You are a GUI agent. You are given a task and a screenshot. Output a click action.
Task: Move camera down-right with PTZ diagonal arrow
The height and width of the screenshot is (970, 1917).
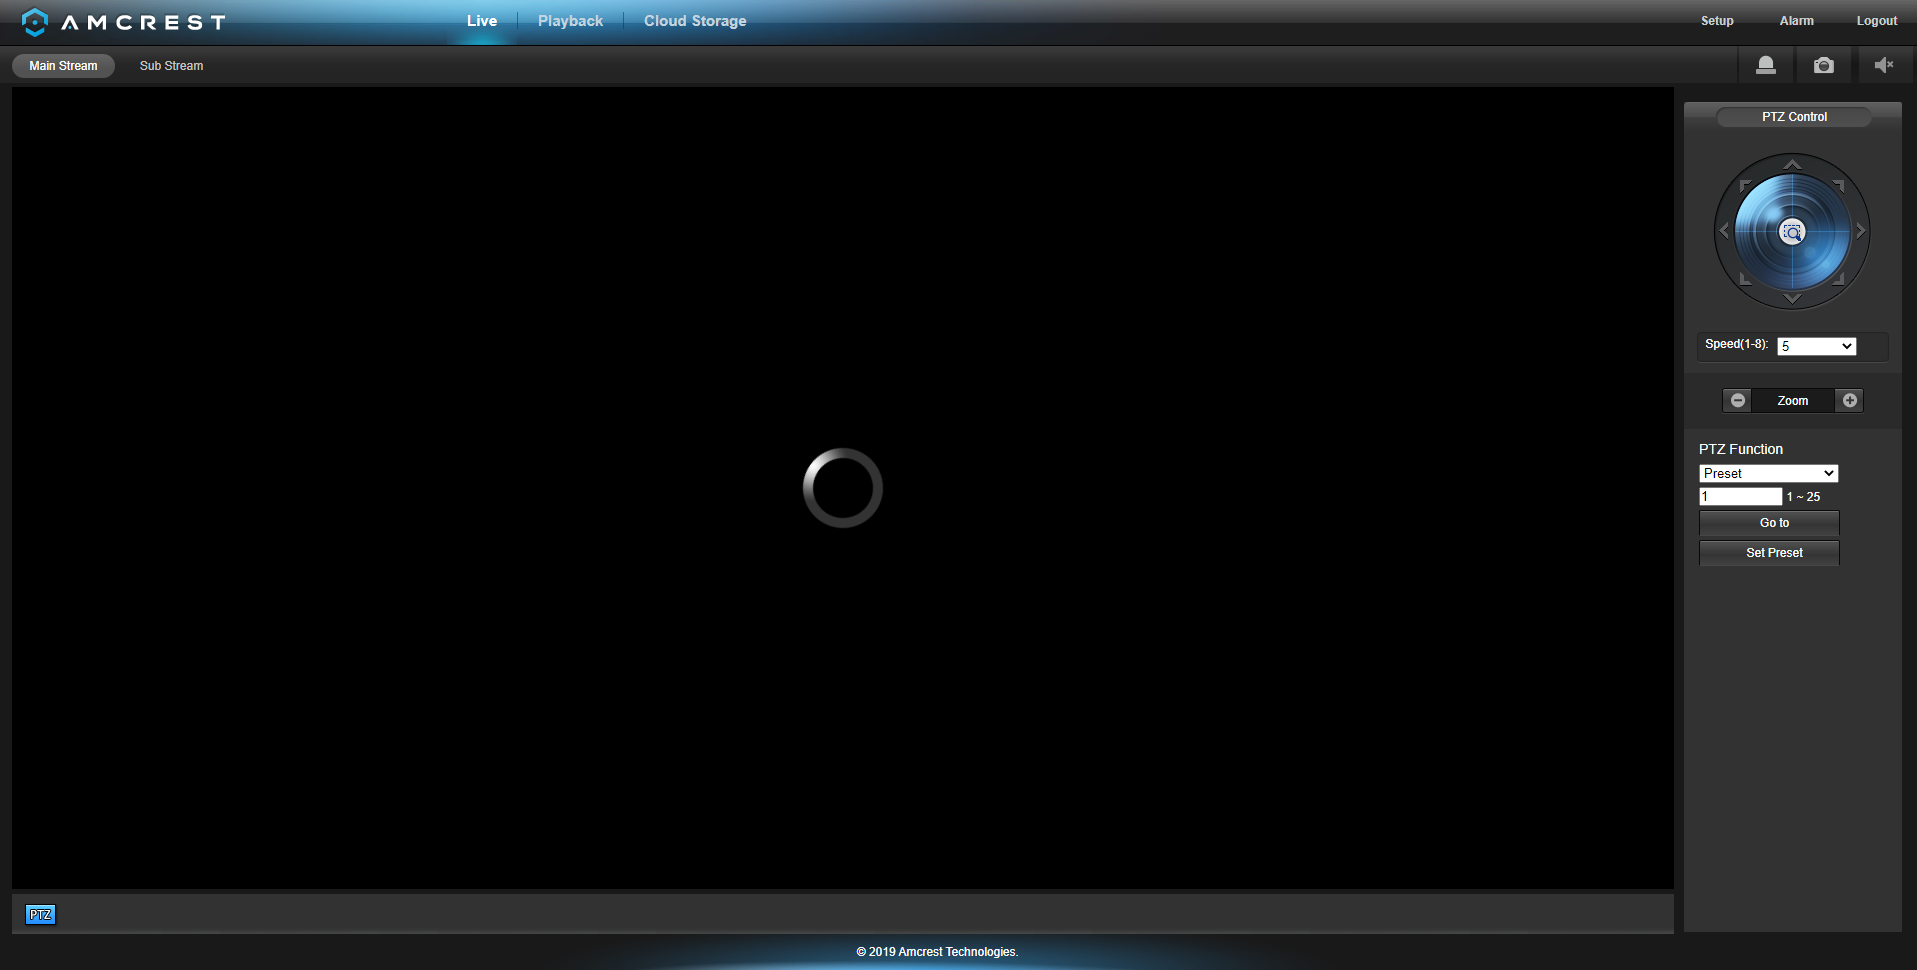[1839, 279]
